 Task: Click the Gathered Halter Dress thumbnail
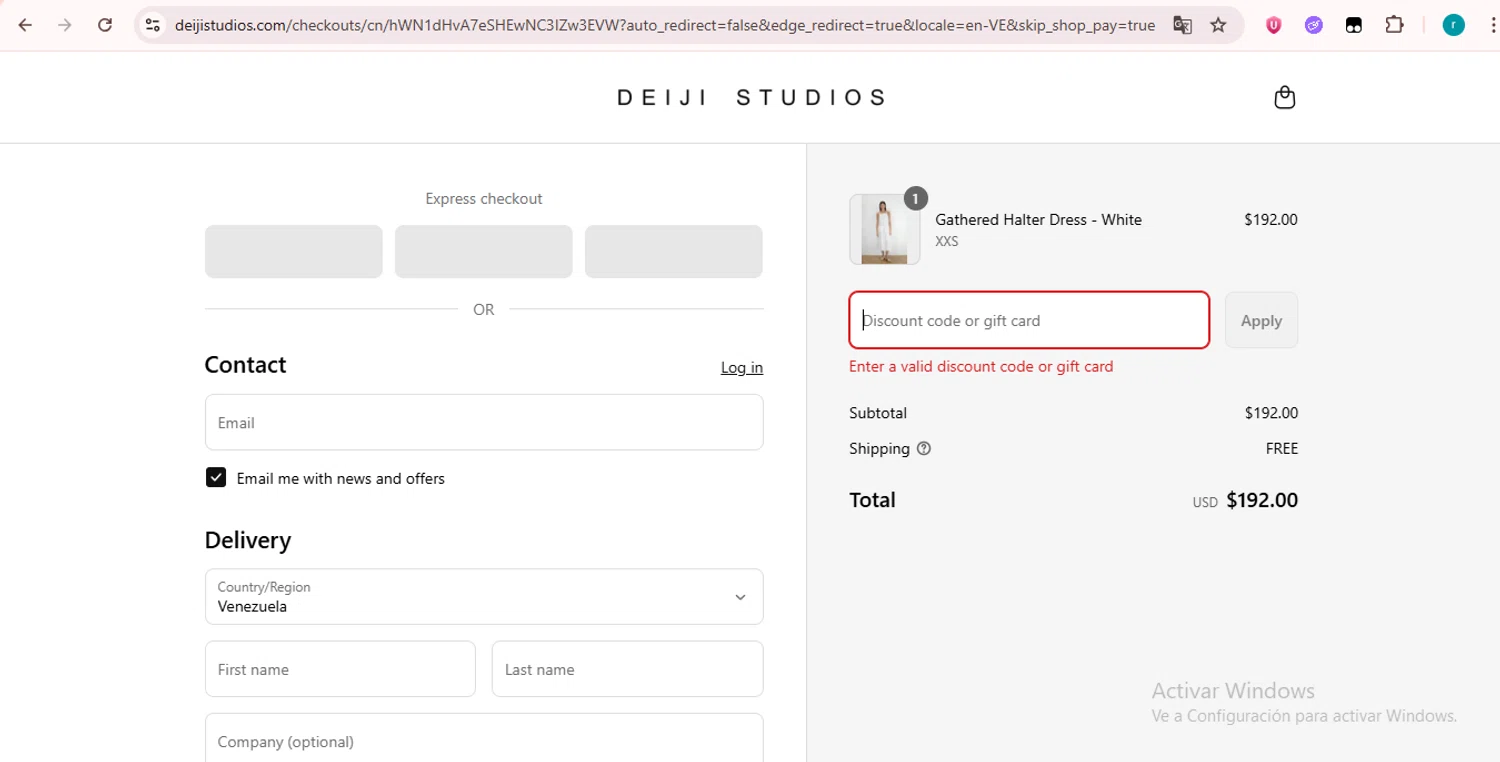pos(884,229)
